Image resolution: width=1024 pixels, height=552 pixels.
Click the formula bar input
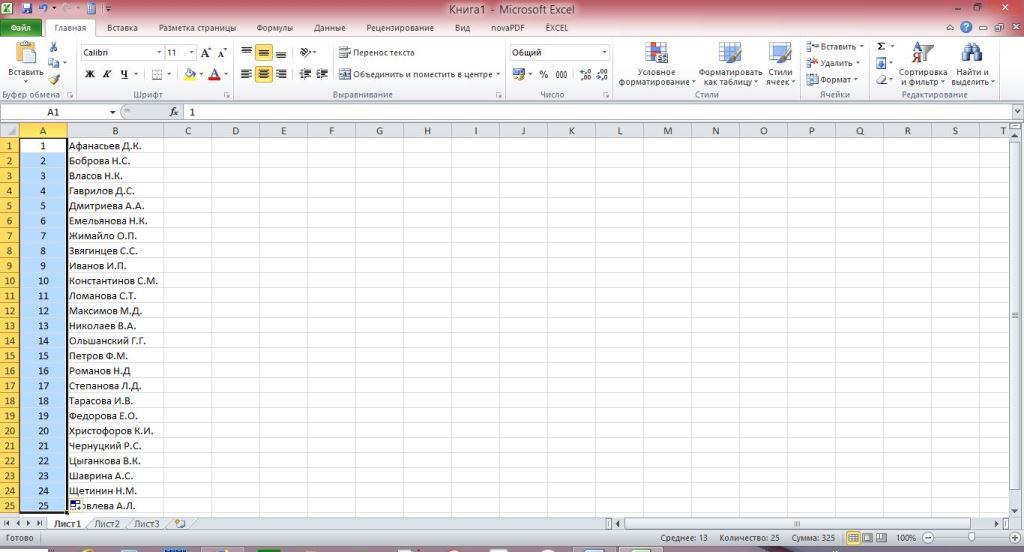point(598,112)
